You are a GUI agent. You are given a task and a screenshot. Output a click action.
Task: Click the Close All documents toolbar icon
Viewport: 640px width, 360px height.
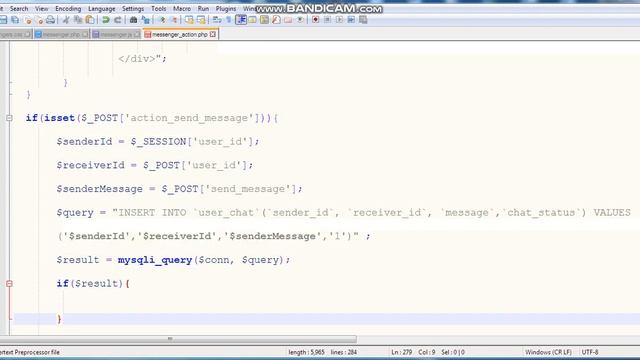tap(39, 20)
